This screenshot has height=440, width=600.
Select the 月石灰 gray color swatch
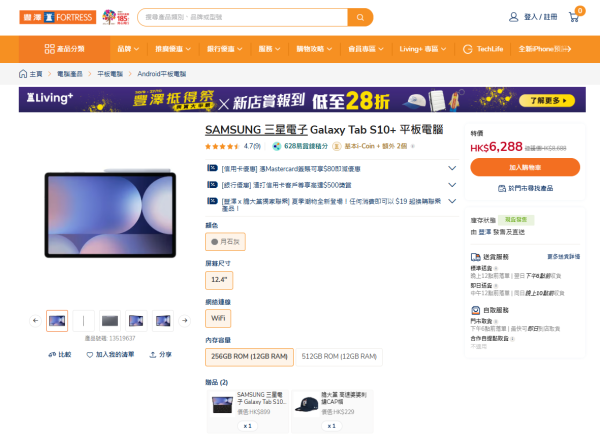[x=225, y=242]
